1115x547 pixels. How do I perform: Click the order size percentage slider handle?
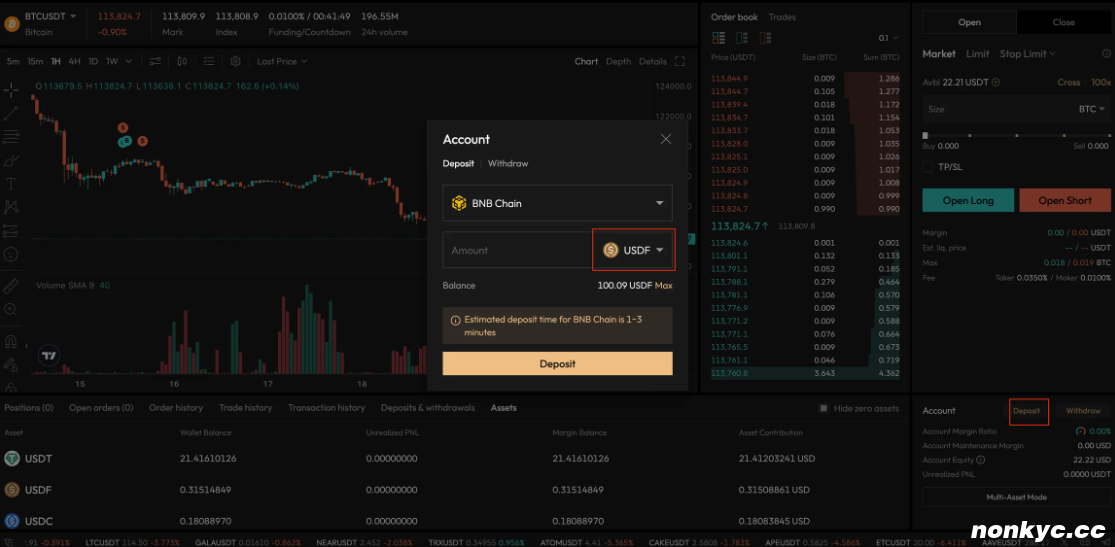[925, 135]
